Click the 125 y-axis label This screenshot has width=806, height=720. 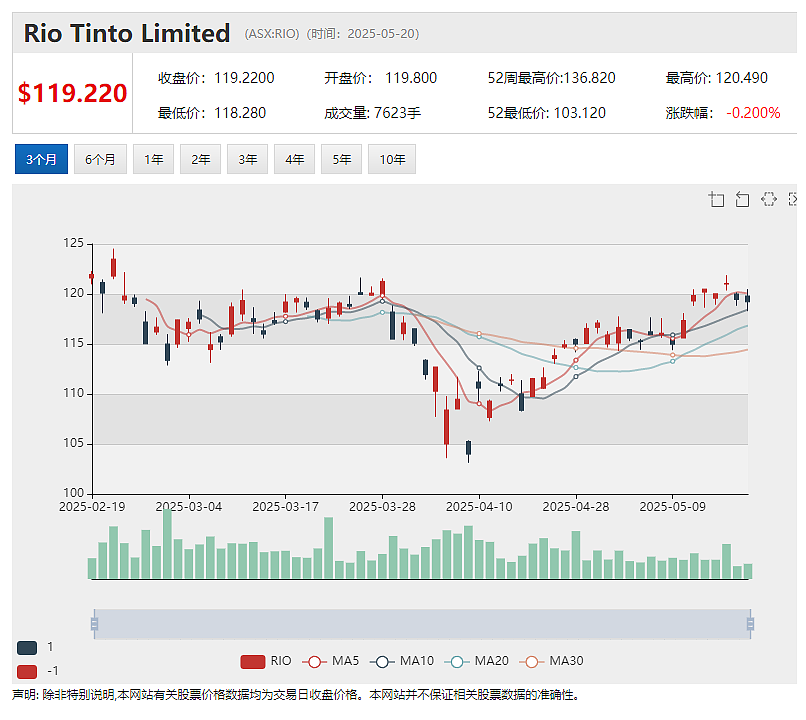[74, 243]
